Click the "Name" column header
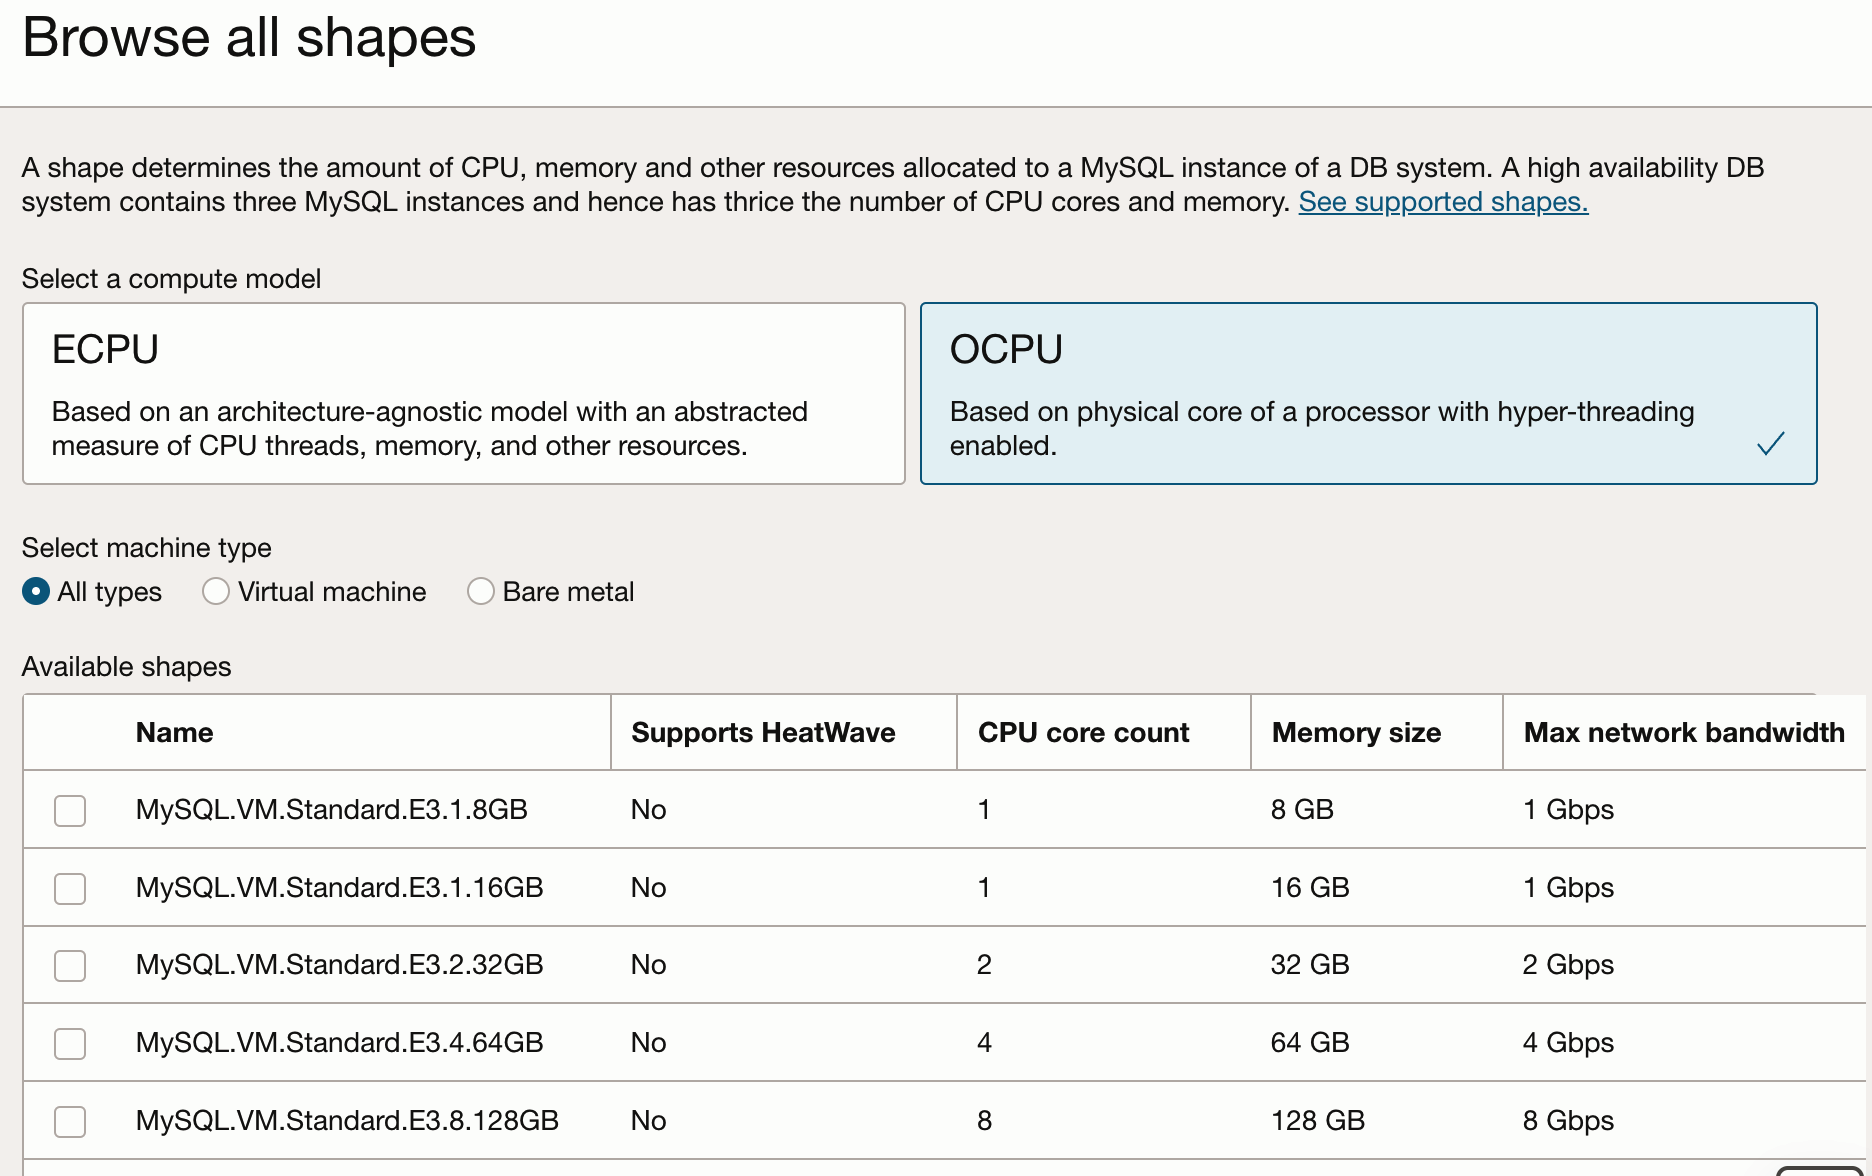Screen dimensions: 1872x1176 tap(173, 732)
